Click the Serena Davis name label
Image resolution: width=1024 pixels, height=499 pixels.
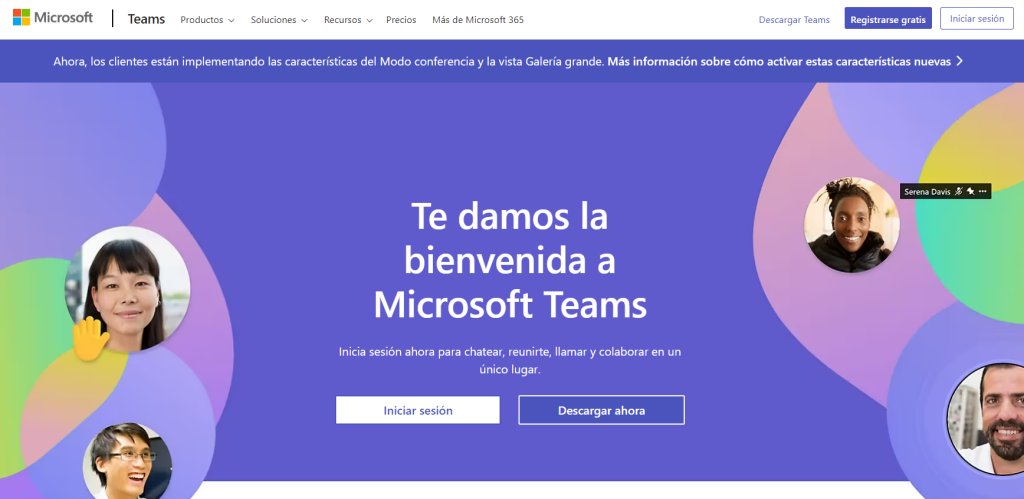coord(927,192)
